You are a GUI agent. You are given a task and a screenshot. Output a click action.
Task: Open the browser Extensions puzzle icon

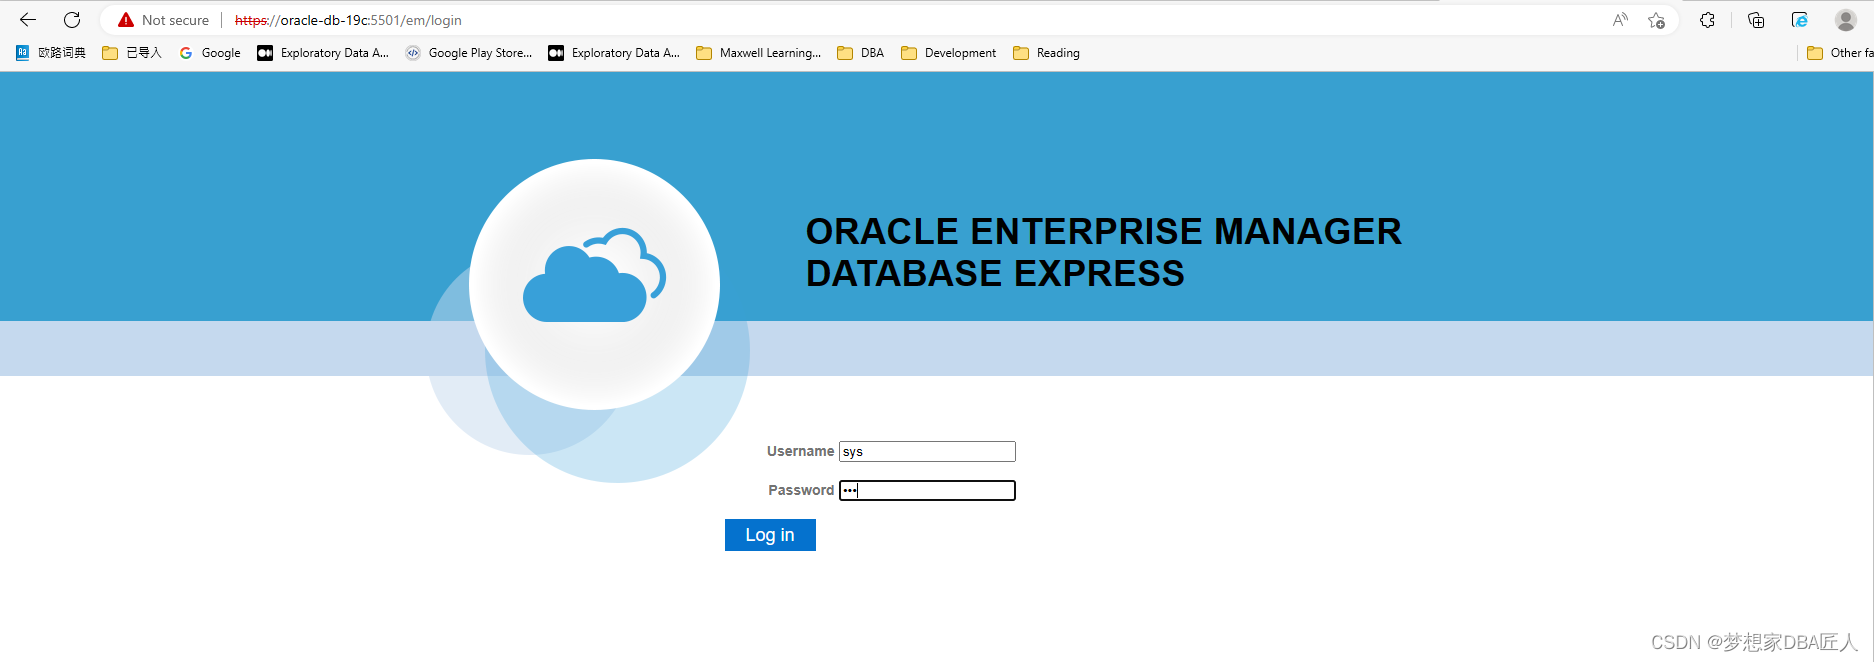tap(1708, 20)
